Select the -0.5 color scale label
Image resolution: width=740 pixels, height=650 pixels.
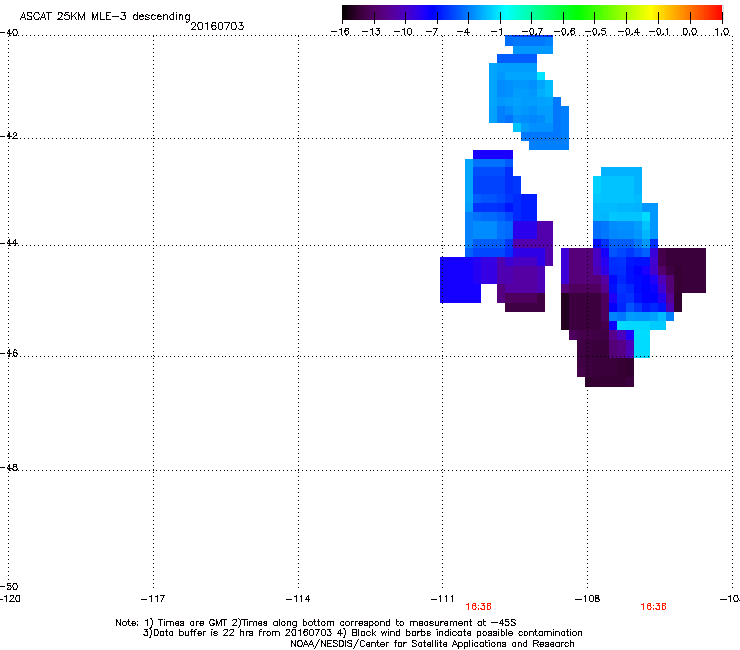(596, 32)
